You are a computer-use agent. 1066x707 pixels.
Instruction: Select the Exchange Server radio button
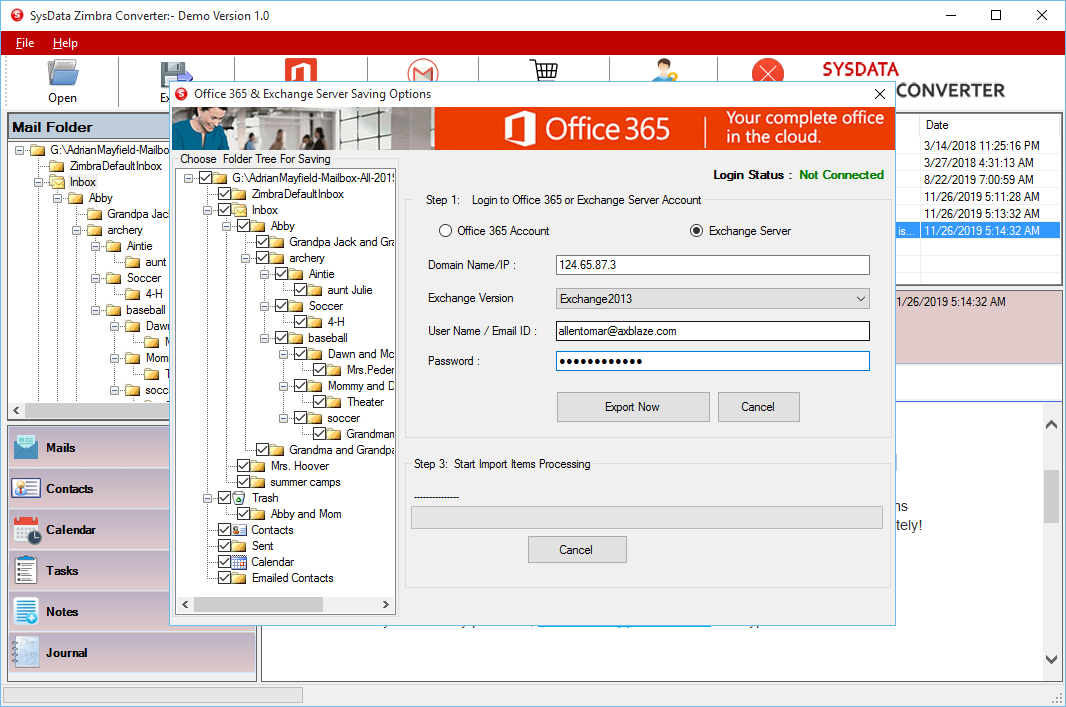(x=697, y=231)
